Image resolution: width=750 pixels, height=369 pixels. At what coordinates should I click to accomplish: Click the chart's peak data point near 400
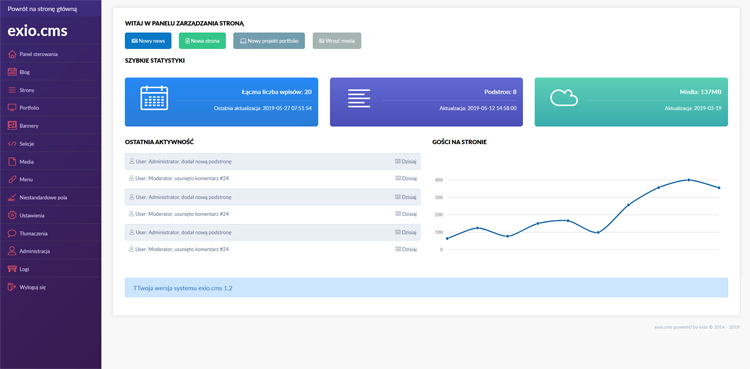(689, 180)
